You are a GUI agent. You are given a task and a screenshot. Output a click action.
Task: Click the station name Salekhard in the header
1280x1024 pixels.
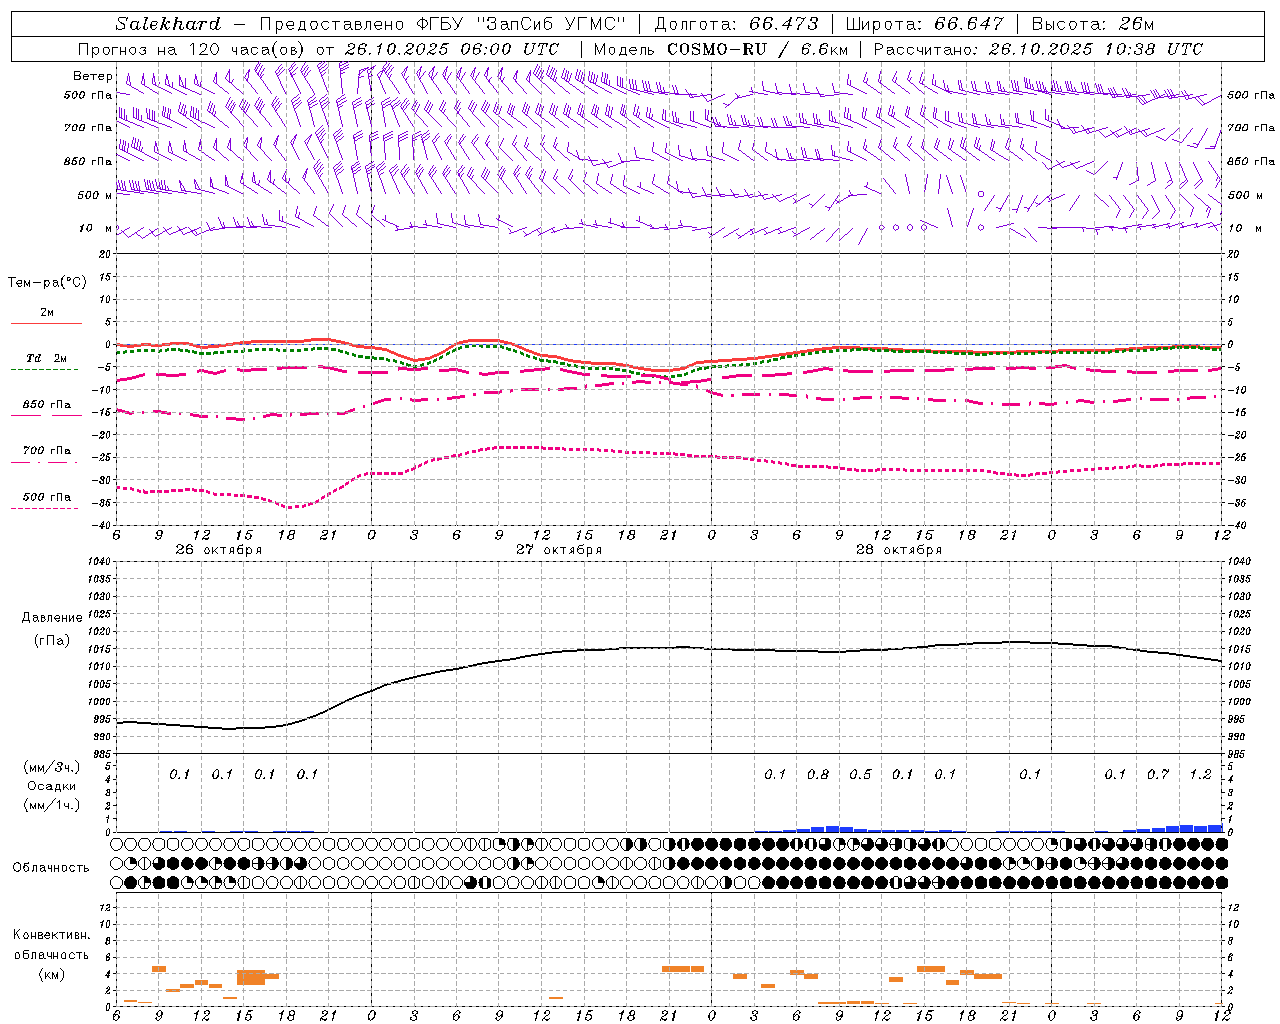click(168, 24)
